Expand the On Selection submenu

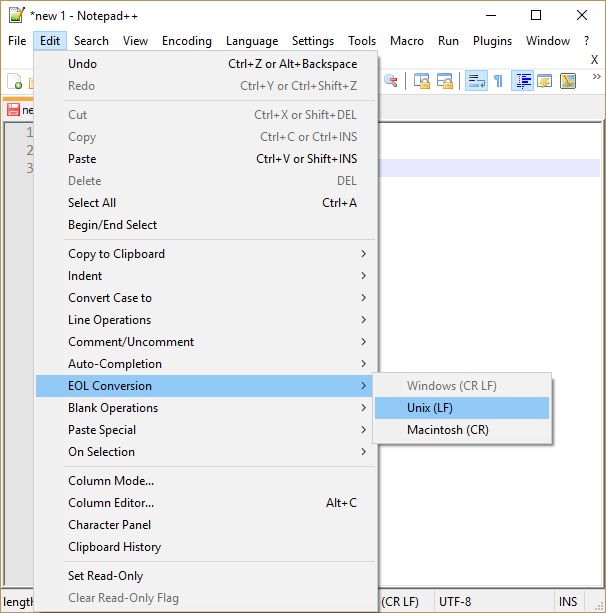click(206, 452)
